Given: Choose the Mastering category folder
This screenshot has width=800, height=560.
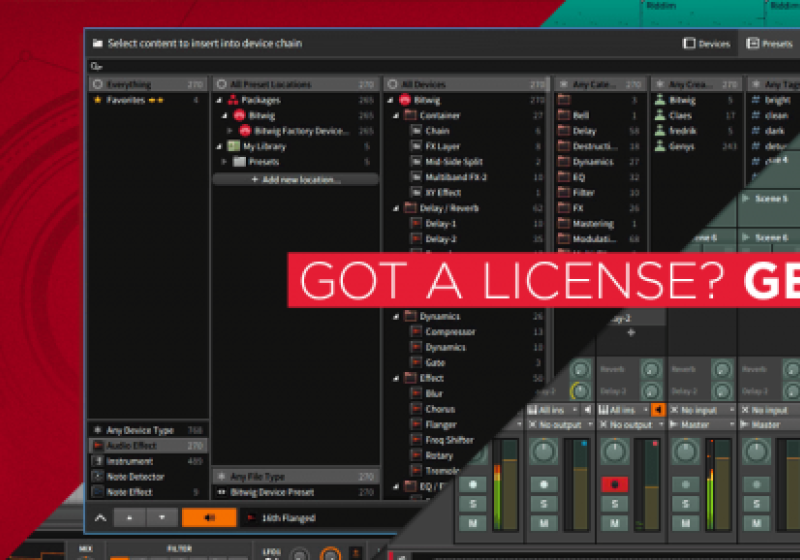Looking at the screenshot, I should [x=593, y=223].
